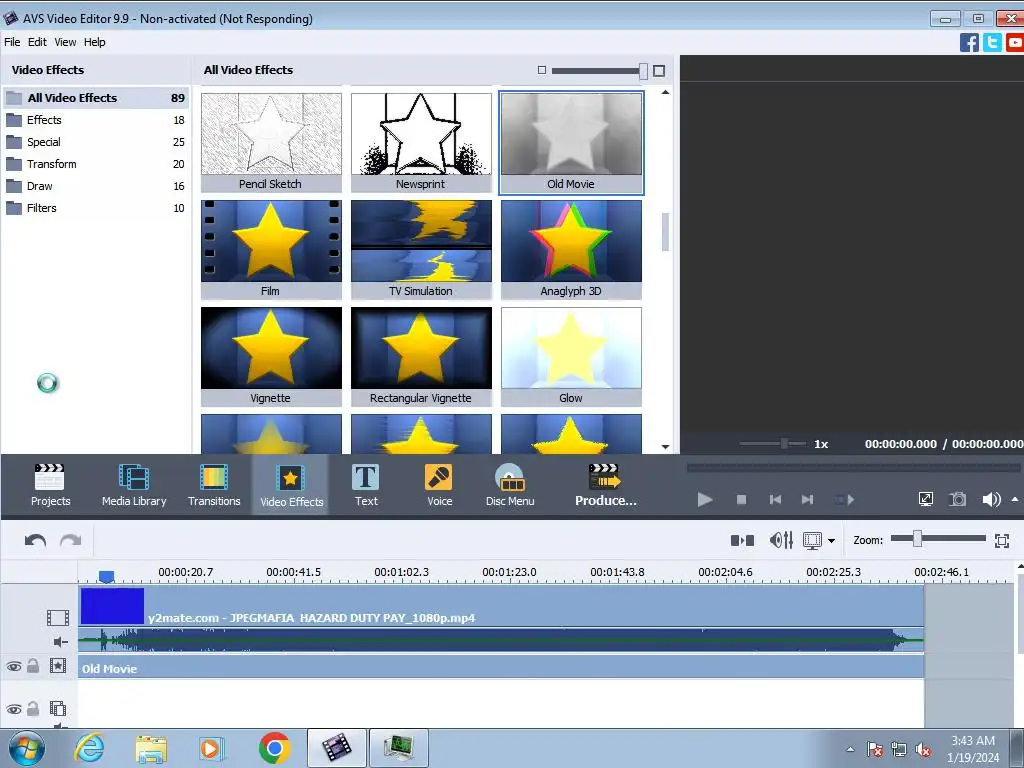The image size is (1024, 768).
Task: Select the Video Effects toolbar button
Action: point(291,485)
